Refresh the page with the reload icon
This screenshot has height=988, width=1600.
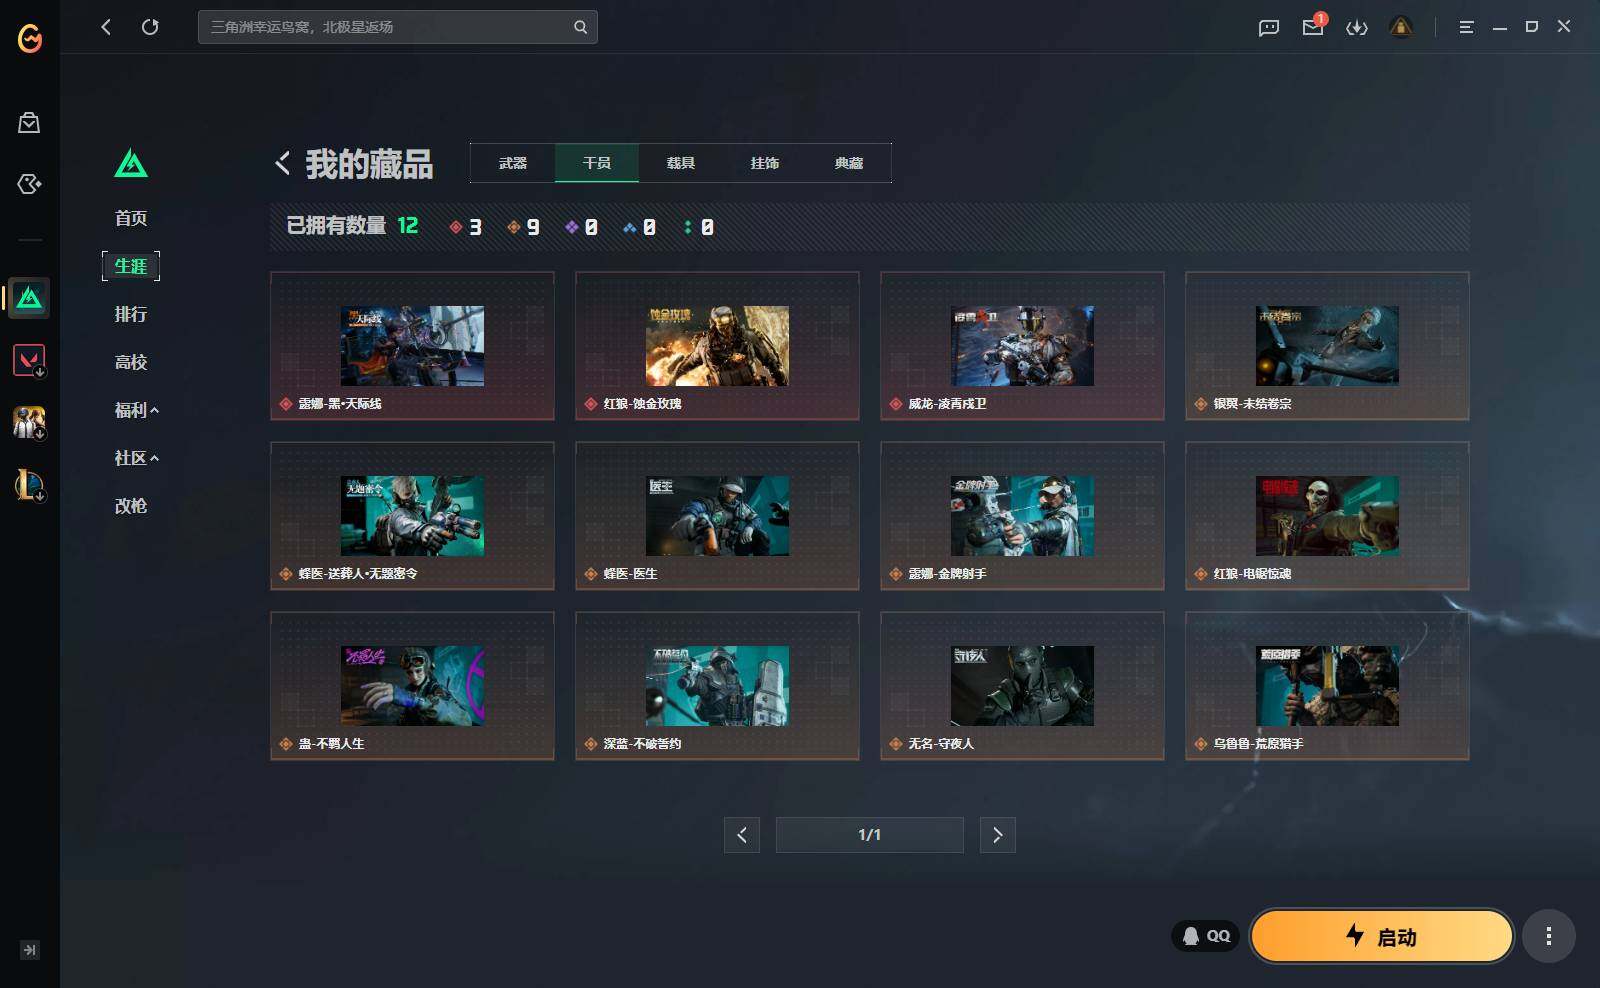pos(150,27)
